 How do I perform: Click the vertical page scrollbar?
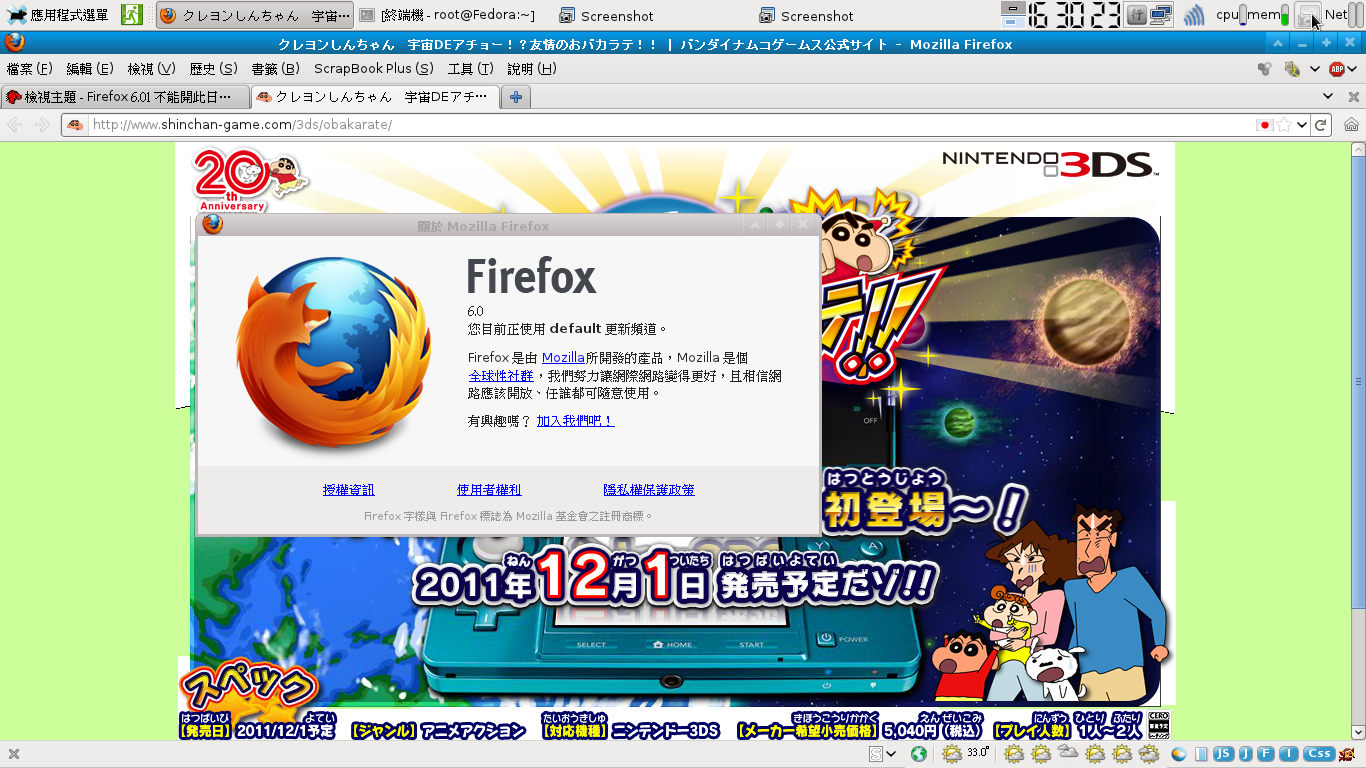(x=1358, y=381)
